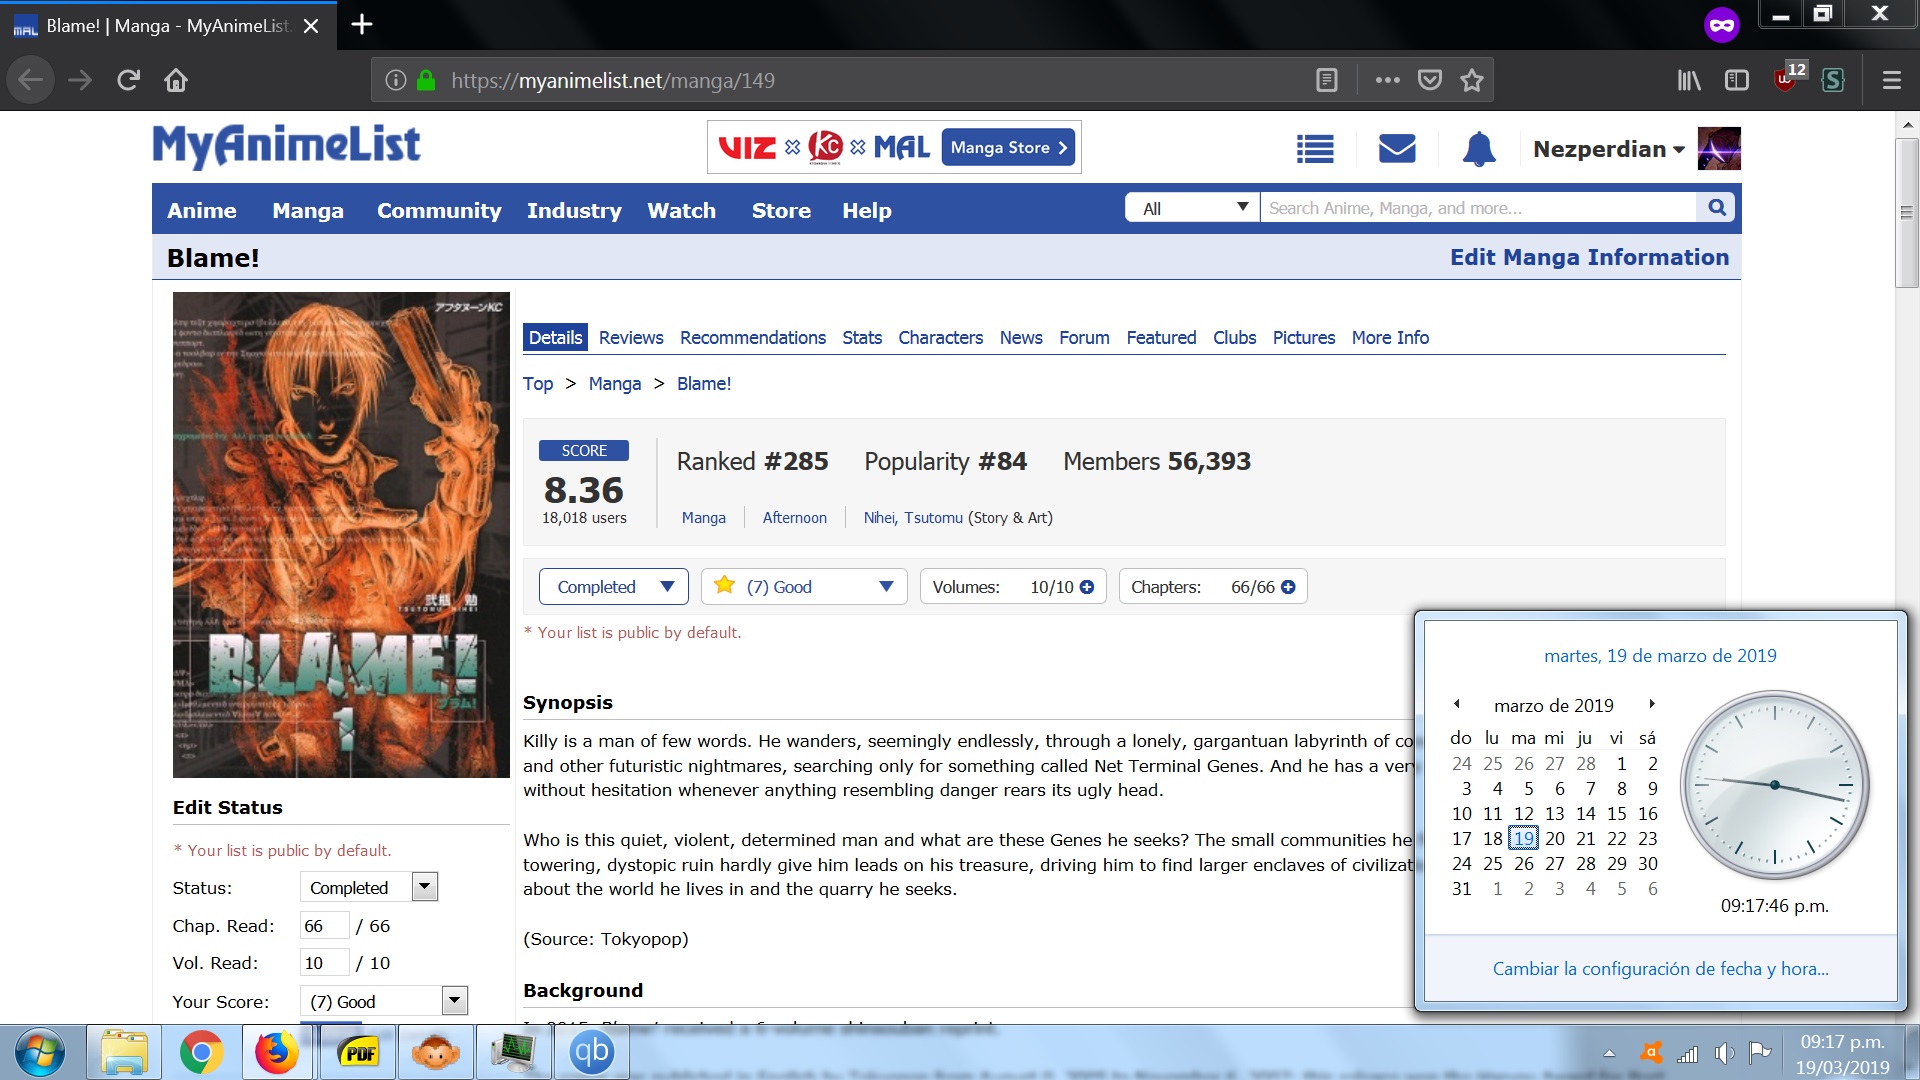Expand the (7) Good score dropdown
1920x1080 pixels.
pos(804,587)
